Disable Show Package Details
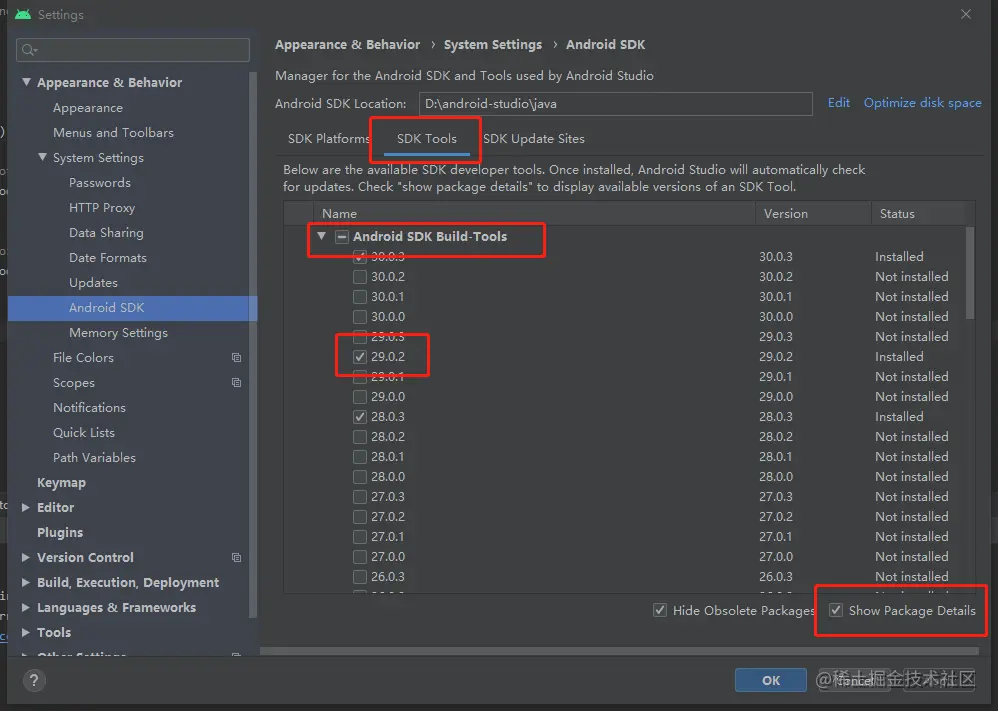The width and height of the screenshot is (998, 711). (x=834, y=610)
